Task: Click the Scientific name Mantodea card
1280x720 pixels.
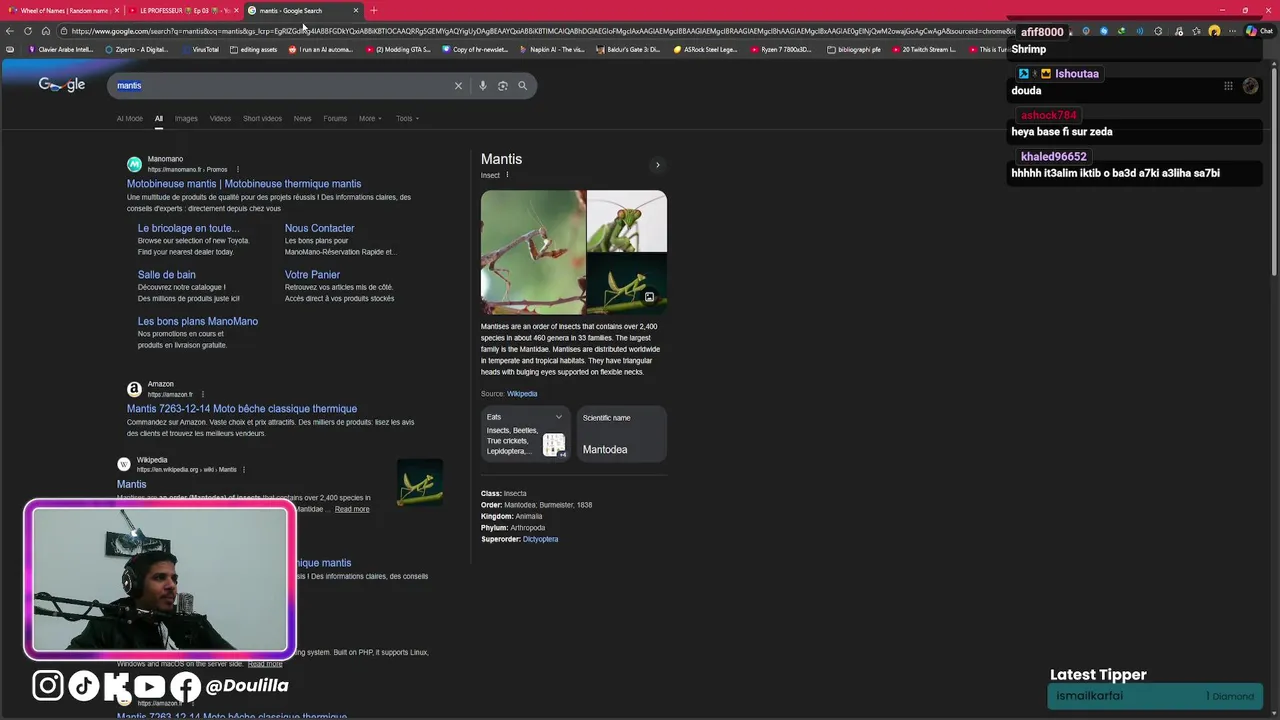Action: click(622, 434)
